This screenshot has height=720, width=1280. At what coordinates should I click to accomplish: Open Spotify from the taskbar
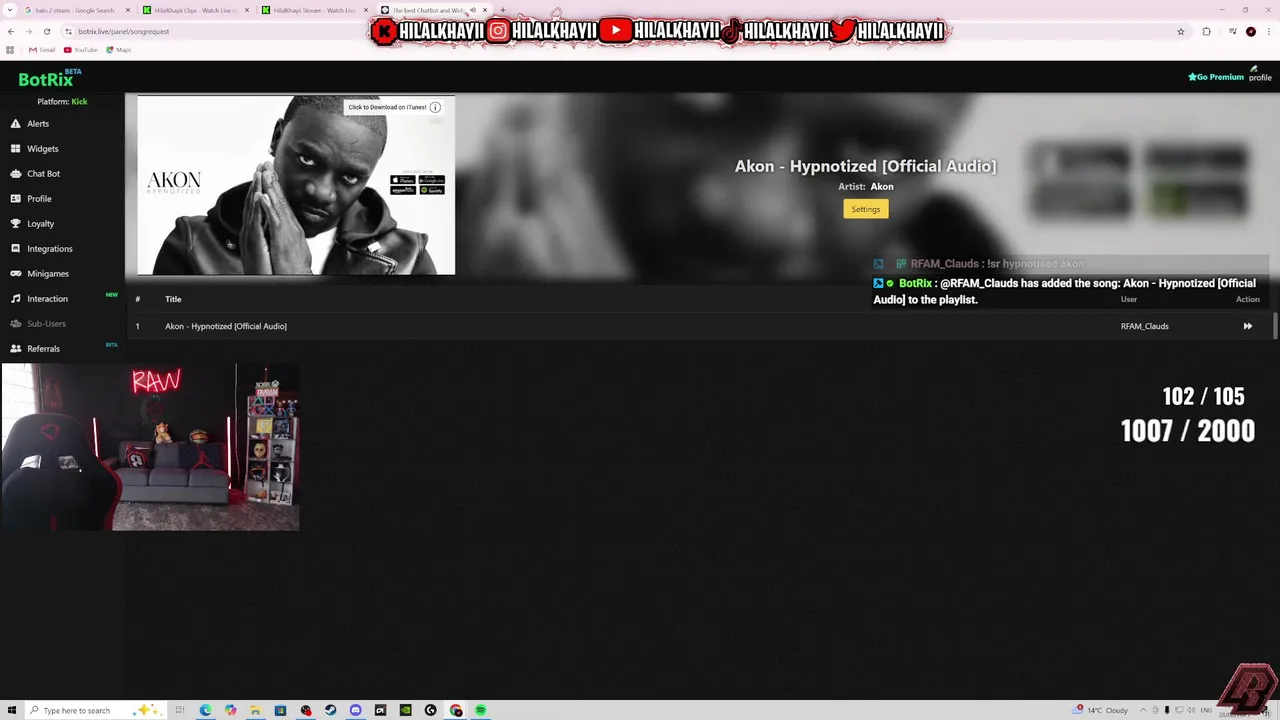480,710
